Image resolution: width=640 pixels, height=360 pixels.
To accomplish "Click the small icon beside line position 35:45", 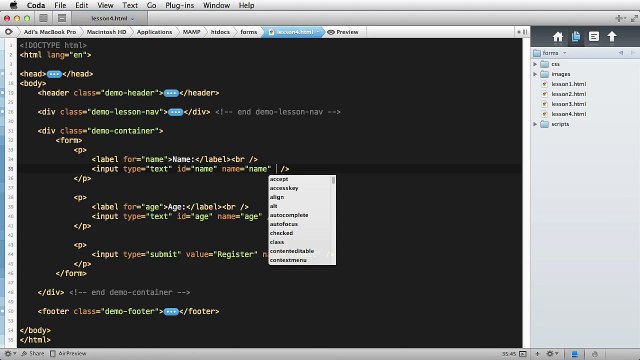I will pos(523,354).
